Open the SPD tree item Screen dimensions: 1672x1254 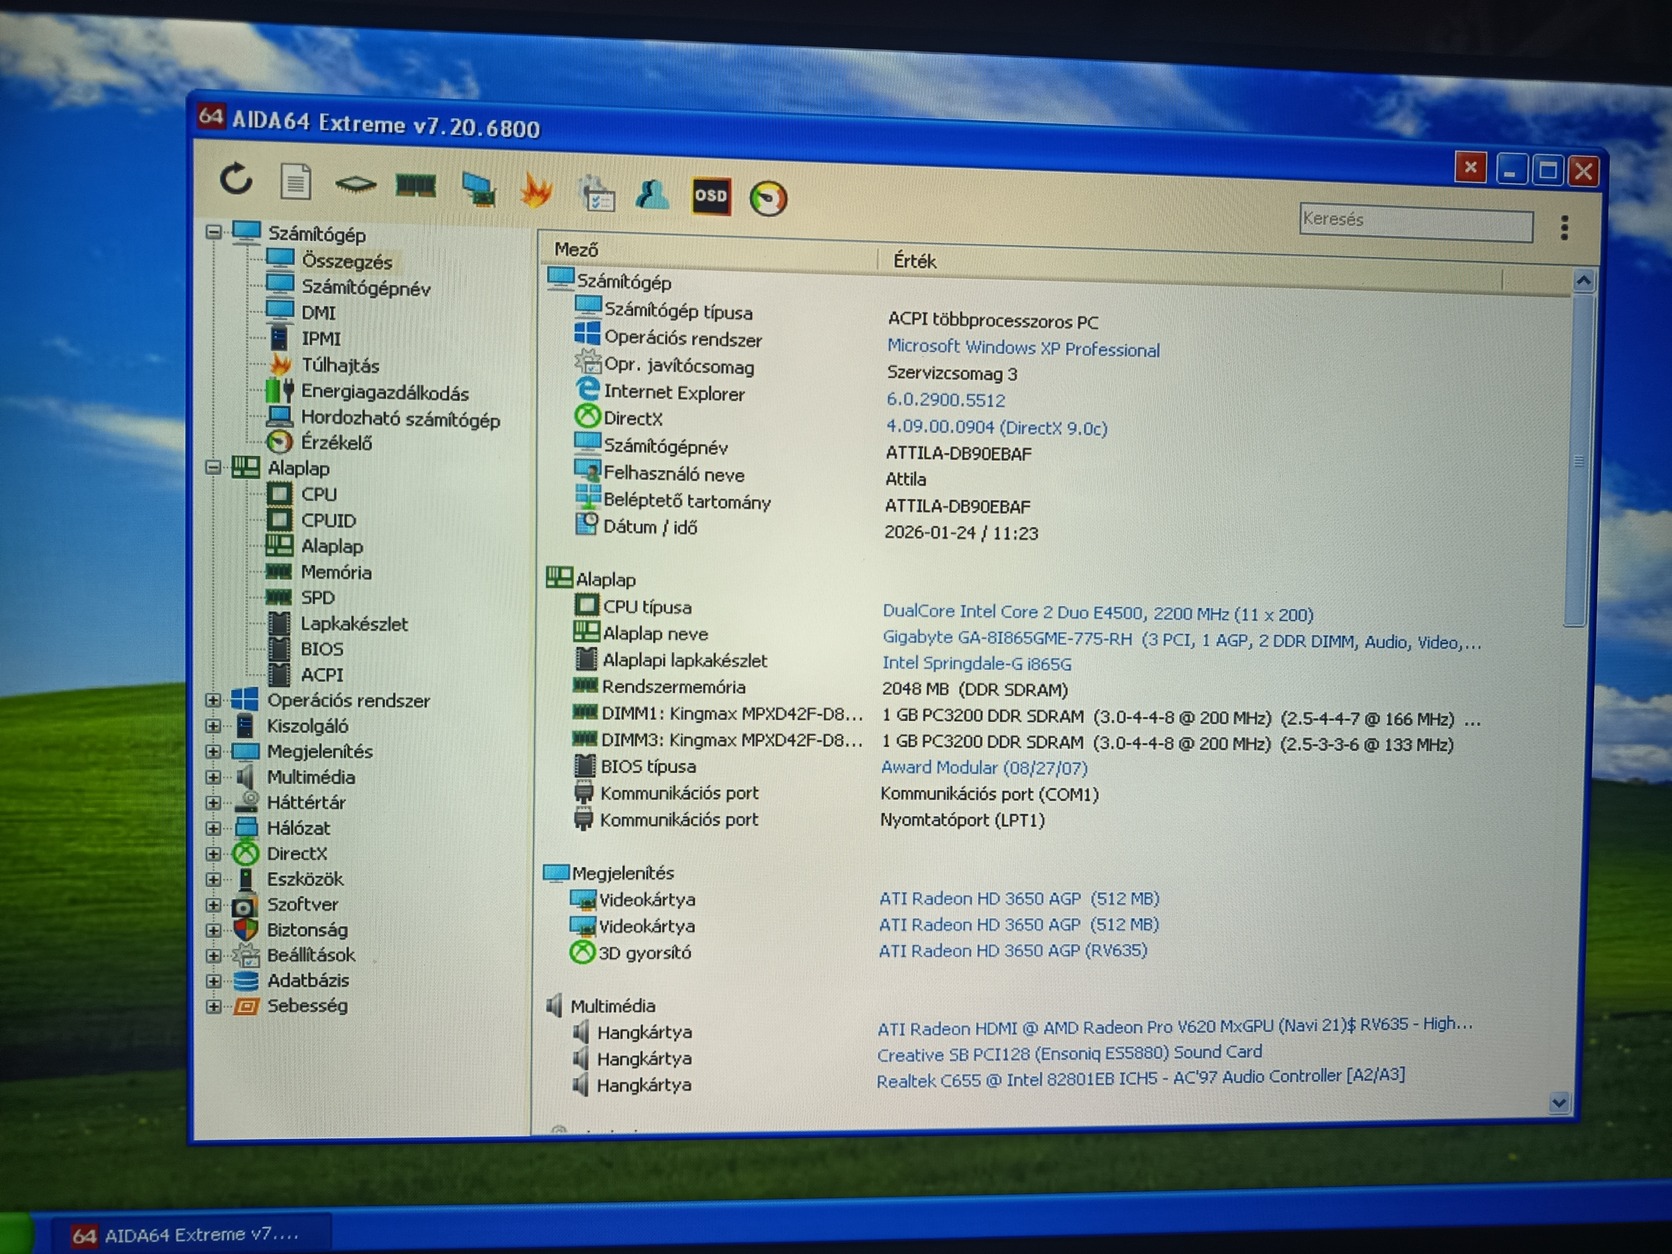(x=318, y=597)
